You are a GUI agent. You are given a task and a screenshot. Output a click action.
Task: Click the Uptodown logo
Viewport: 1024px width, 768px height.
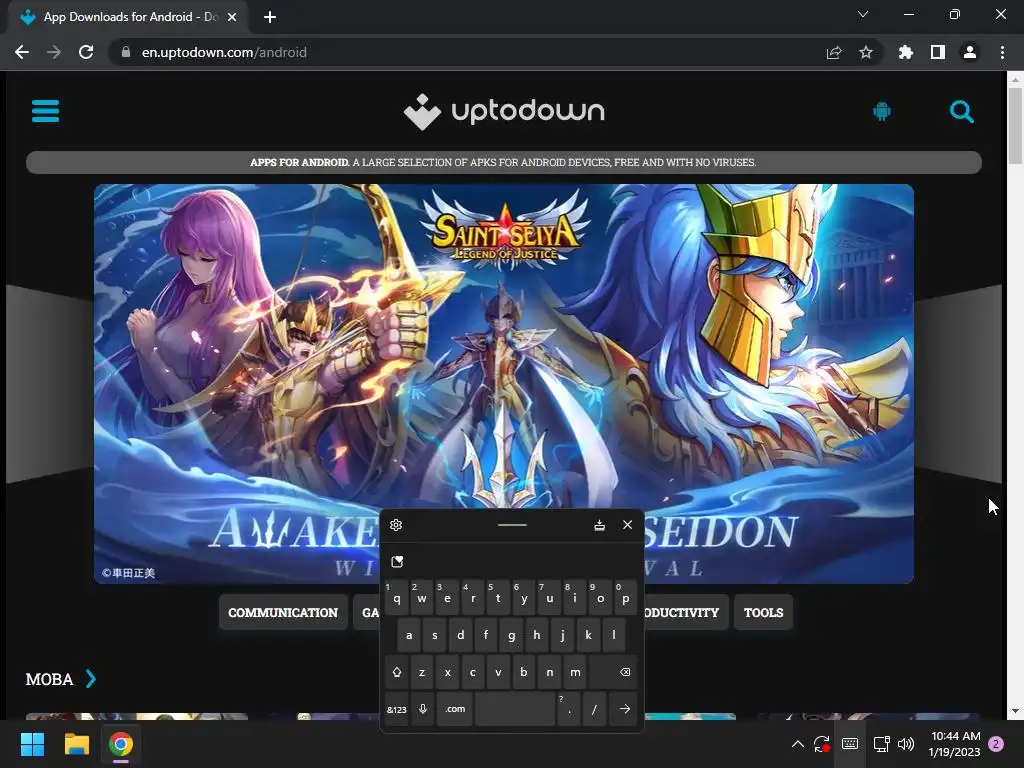coord(504,112)
